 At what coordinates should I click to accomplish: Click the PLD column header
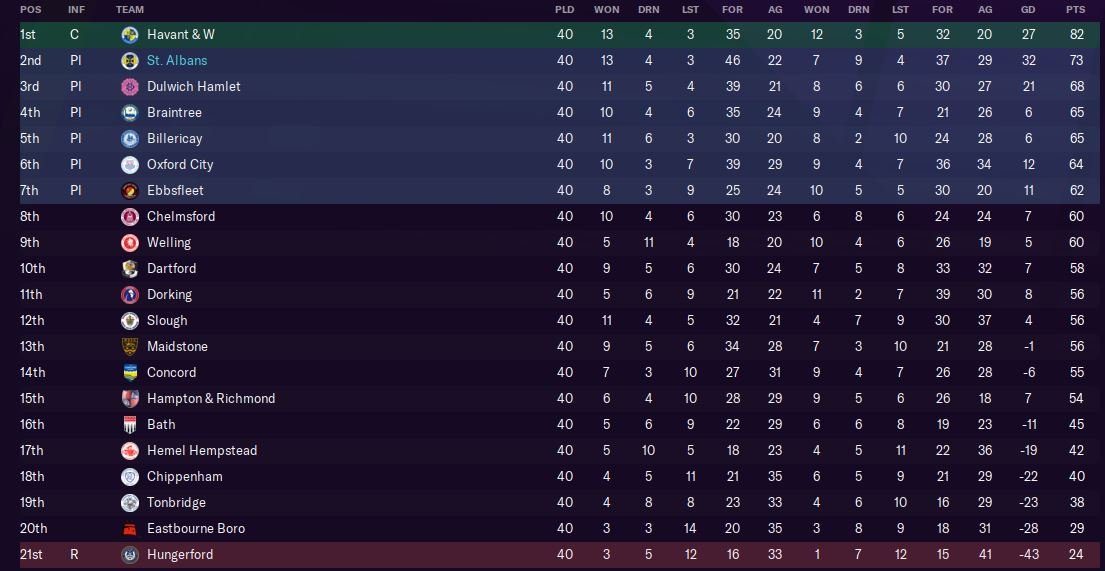(565, 10)
